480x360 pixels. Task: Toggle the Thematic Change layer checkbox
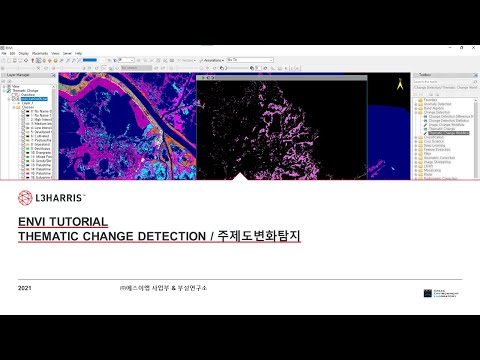(9, 91)
